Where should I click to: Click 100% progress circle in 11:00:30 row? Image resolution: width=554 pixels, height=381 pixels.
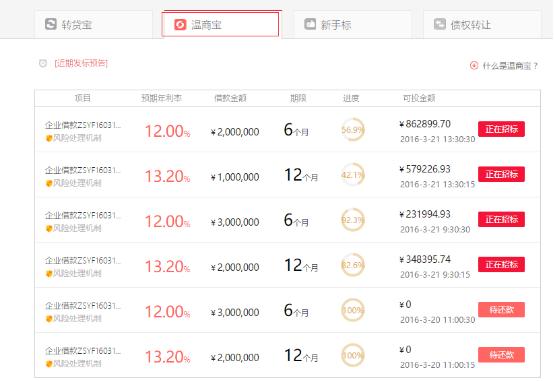353,310
